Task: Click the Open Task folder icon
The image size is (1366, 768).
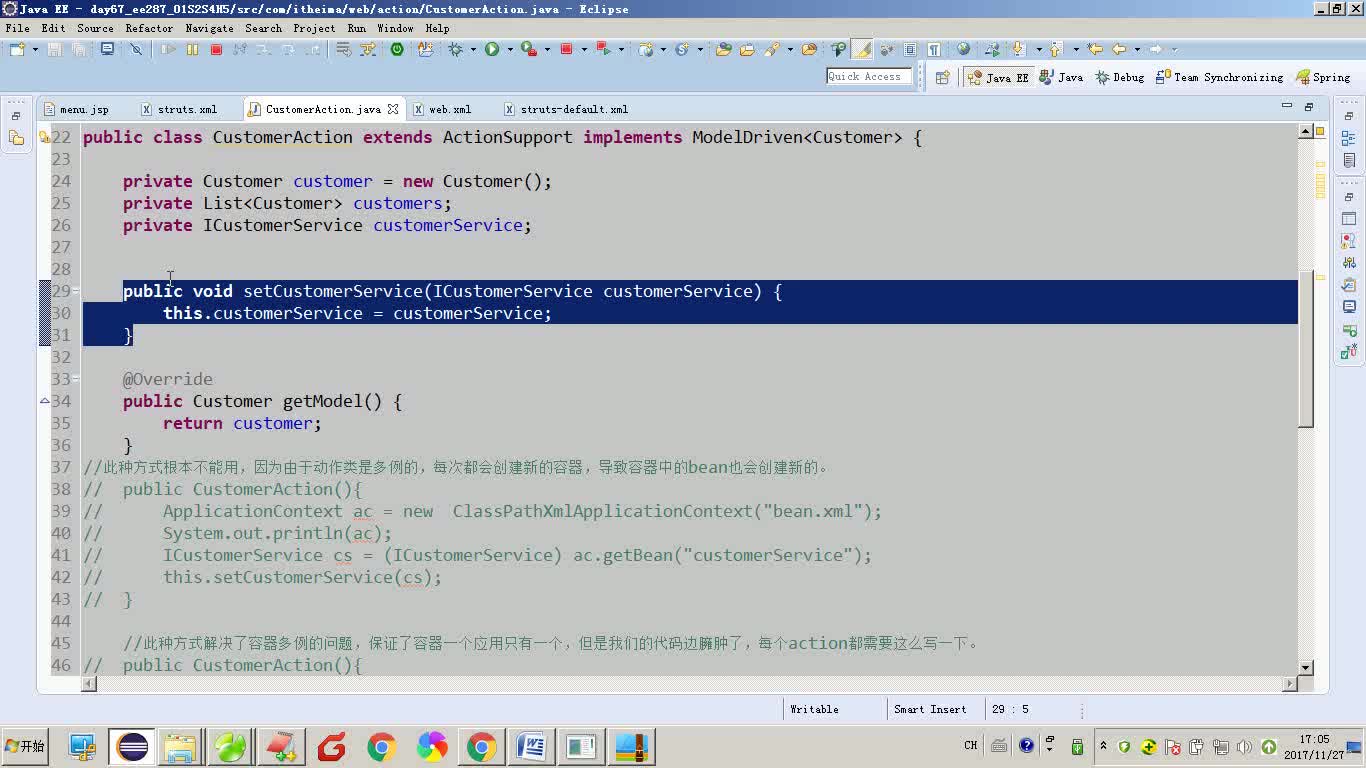Action: pyautogui.click(x=747, y=49)
